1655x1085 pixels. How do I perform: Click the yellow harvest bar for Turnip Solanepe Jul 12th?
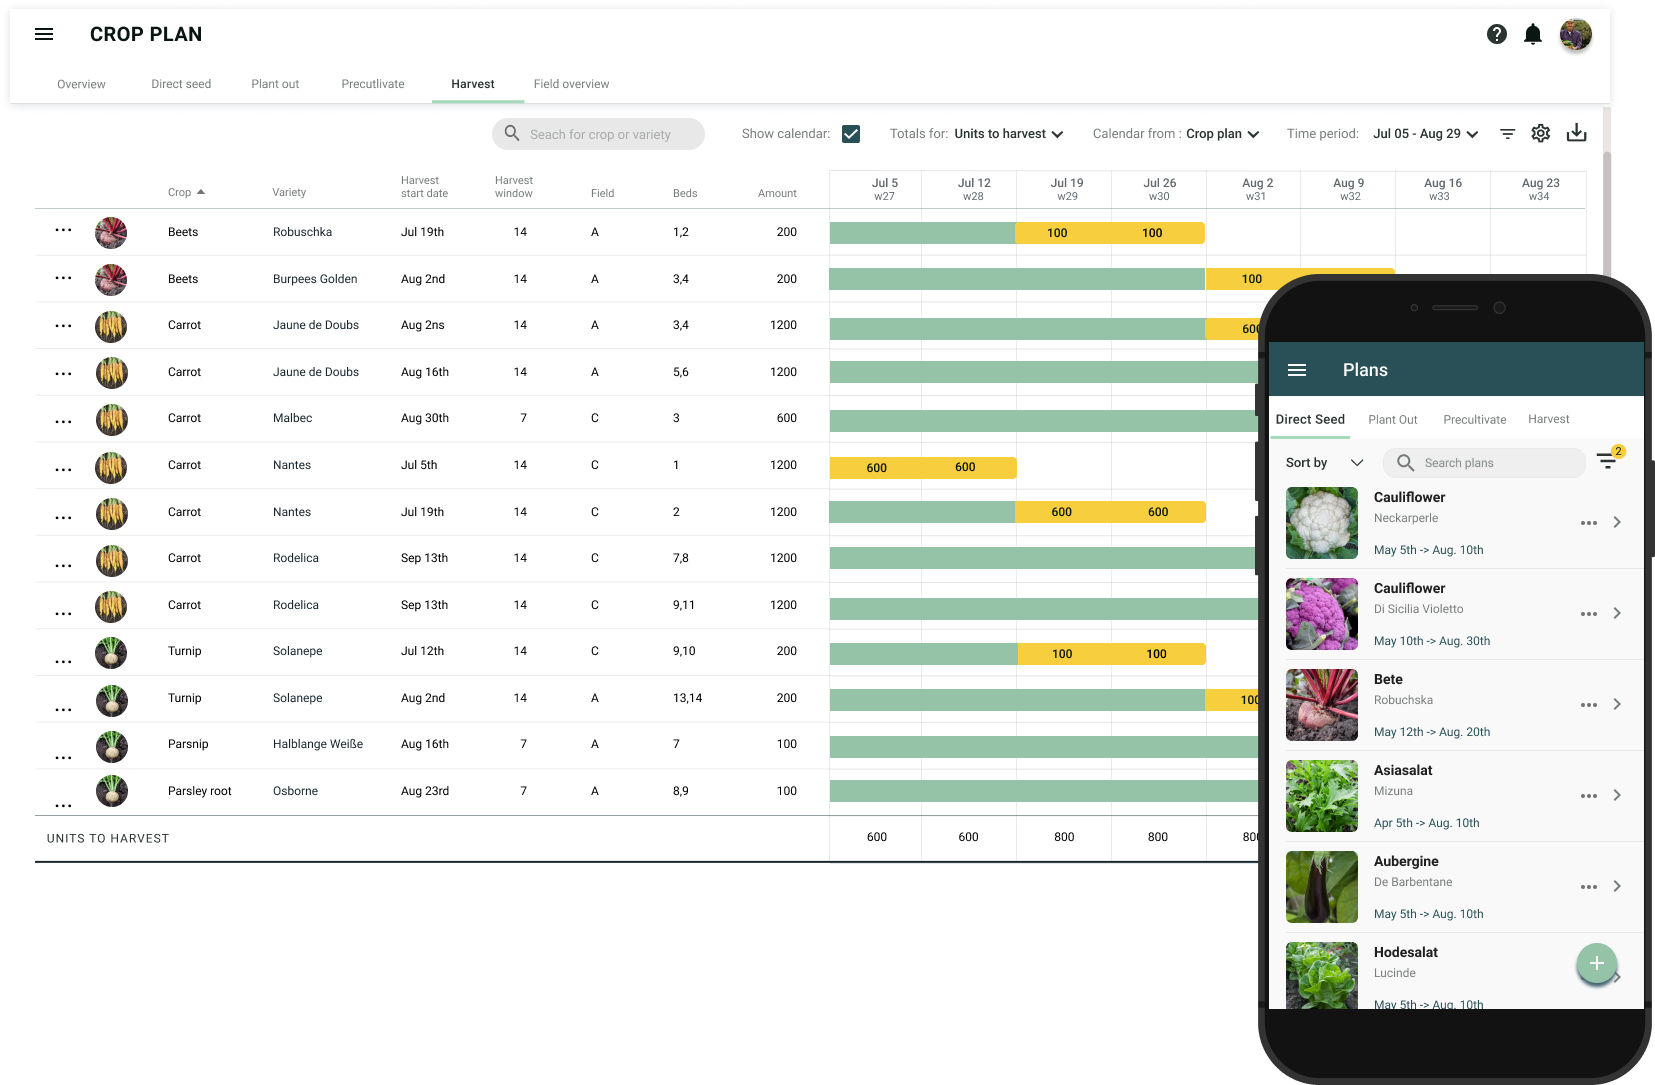pos(1112,654)
